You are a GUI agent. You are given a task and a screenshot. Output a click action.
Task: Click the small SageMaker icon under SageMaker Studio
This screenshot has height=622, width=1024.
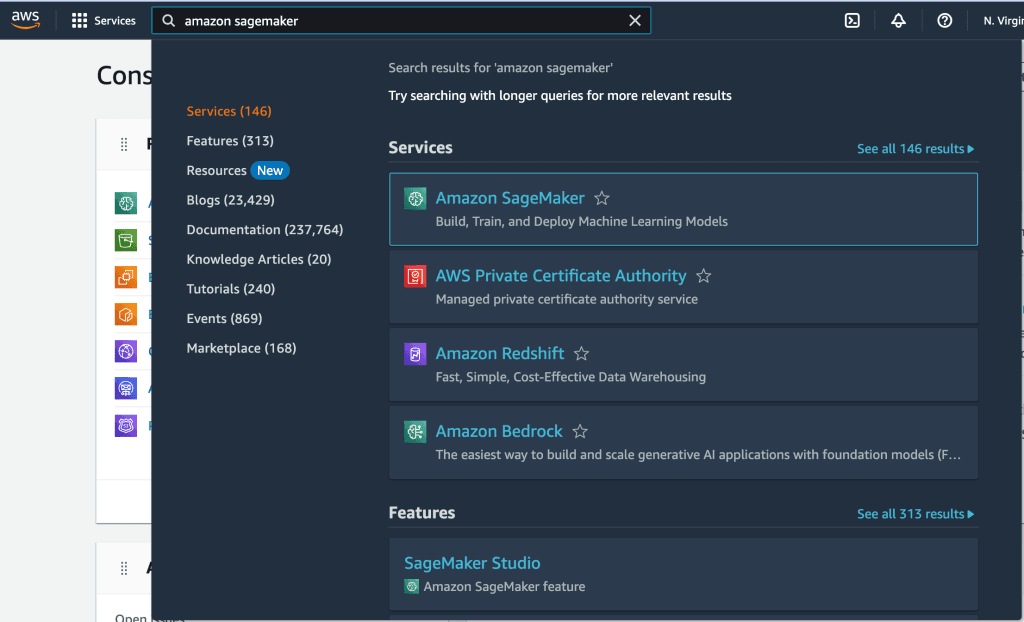click(411, 587)
